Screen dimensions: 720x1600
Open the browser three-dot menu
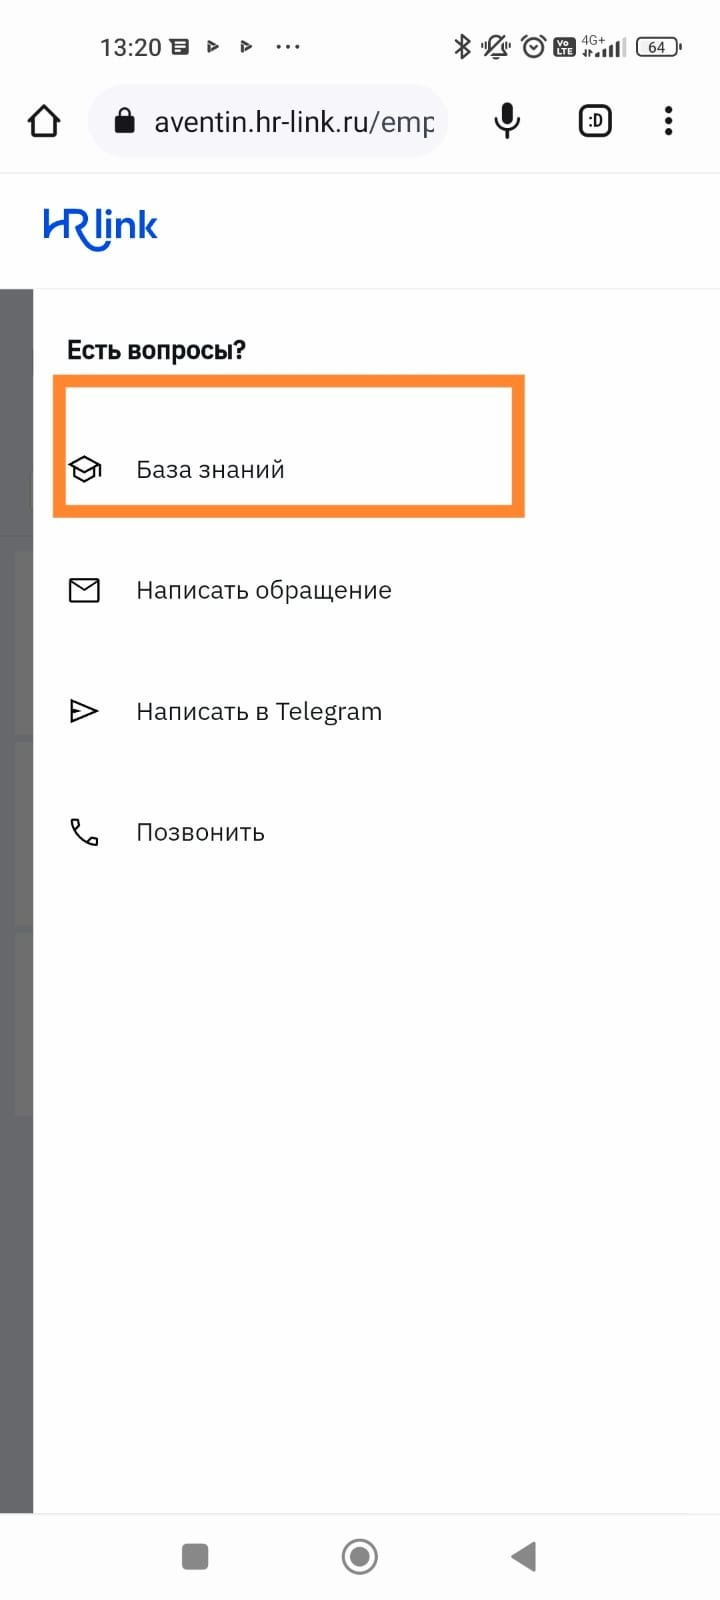(668, 122)
